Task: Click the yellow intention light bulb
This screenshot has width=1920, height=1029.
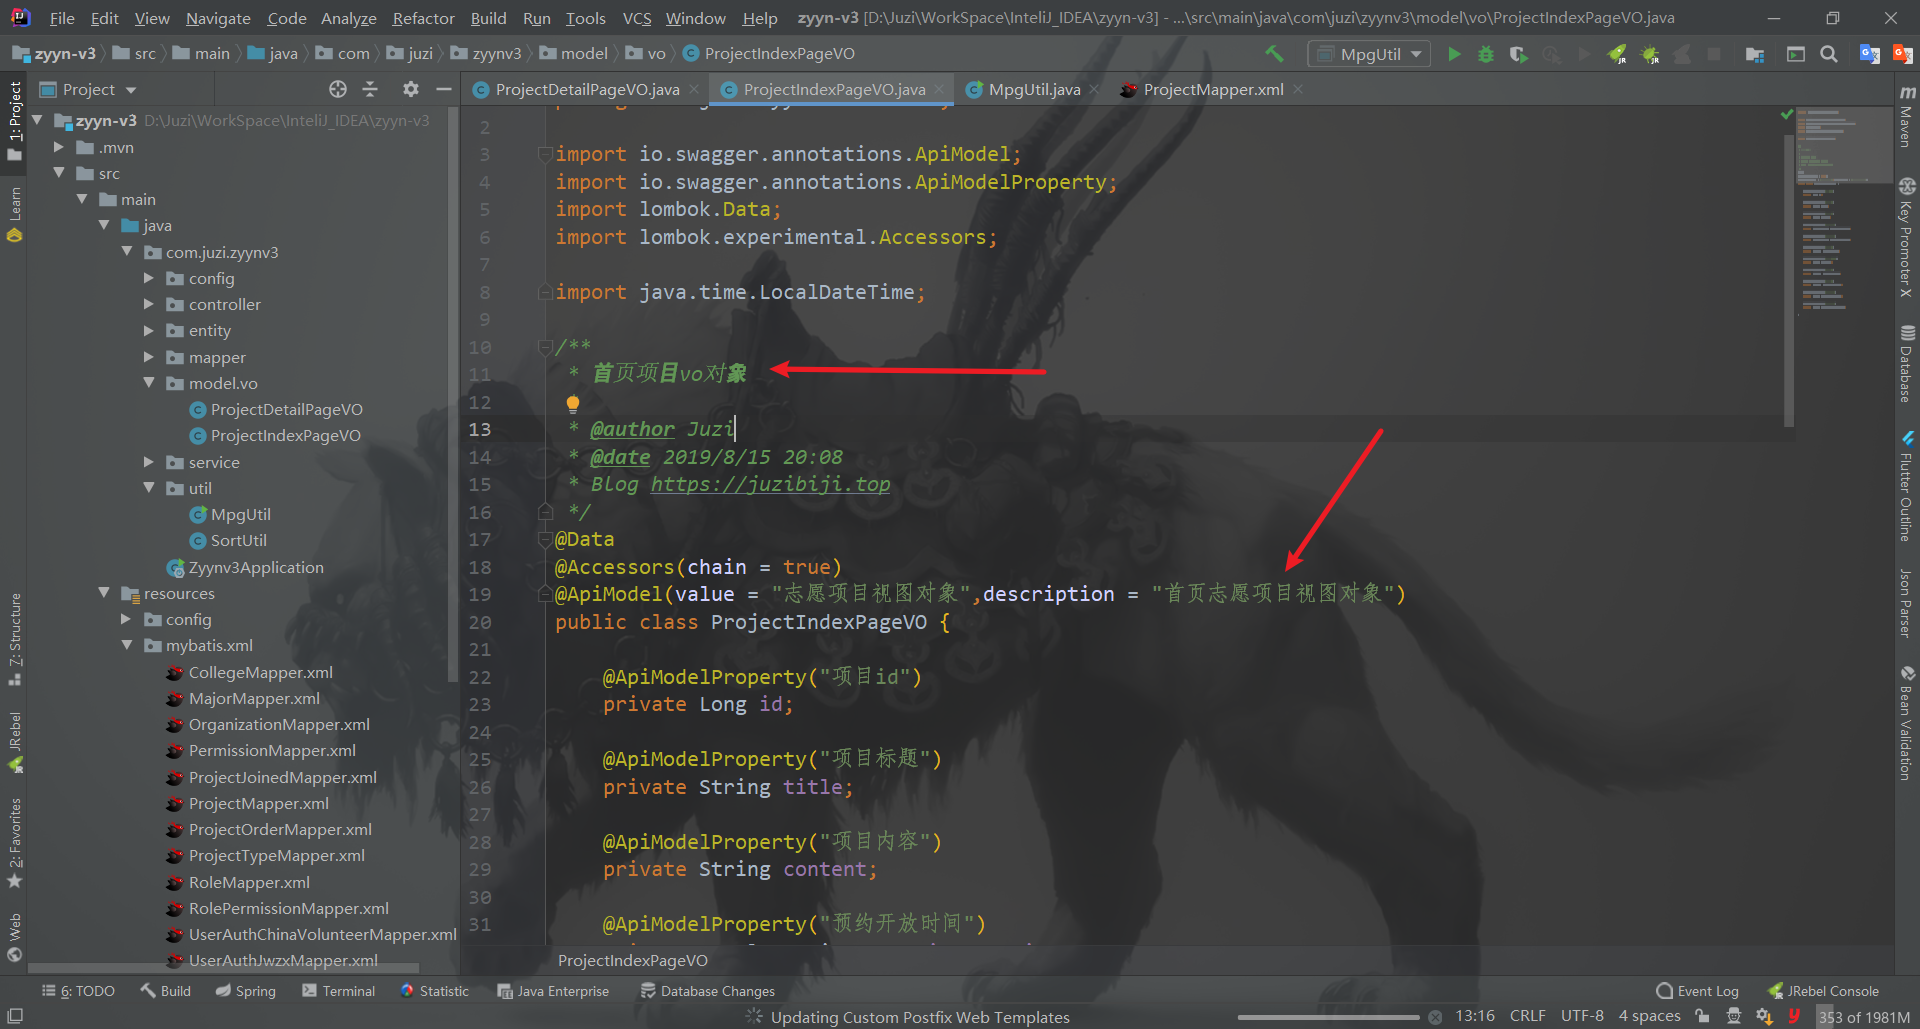Action: [x=573, y=404]
